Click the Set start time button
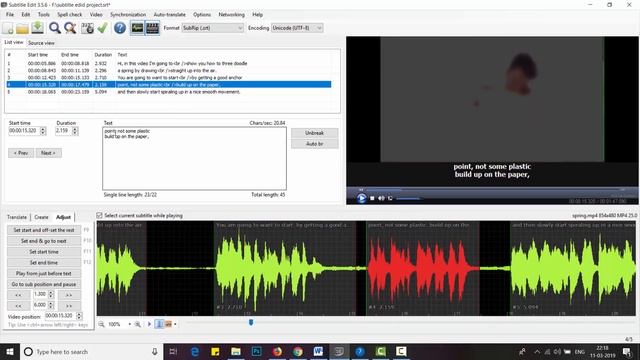640x360 pixels. pyautogui.click(x=44, y=252)
